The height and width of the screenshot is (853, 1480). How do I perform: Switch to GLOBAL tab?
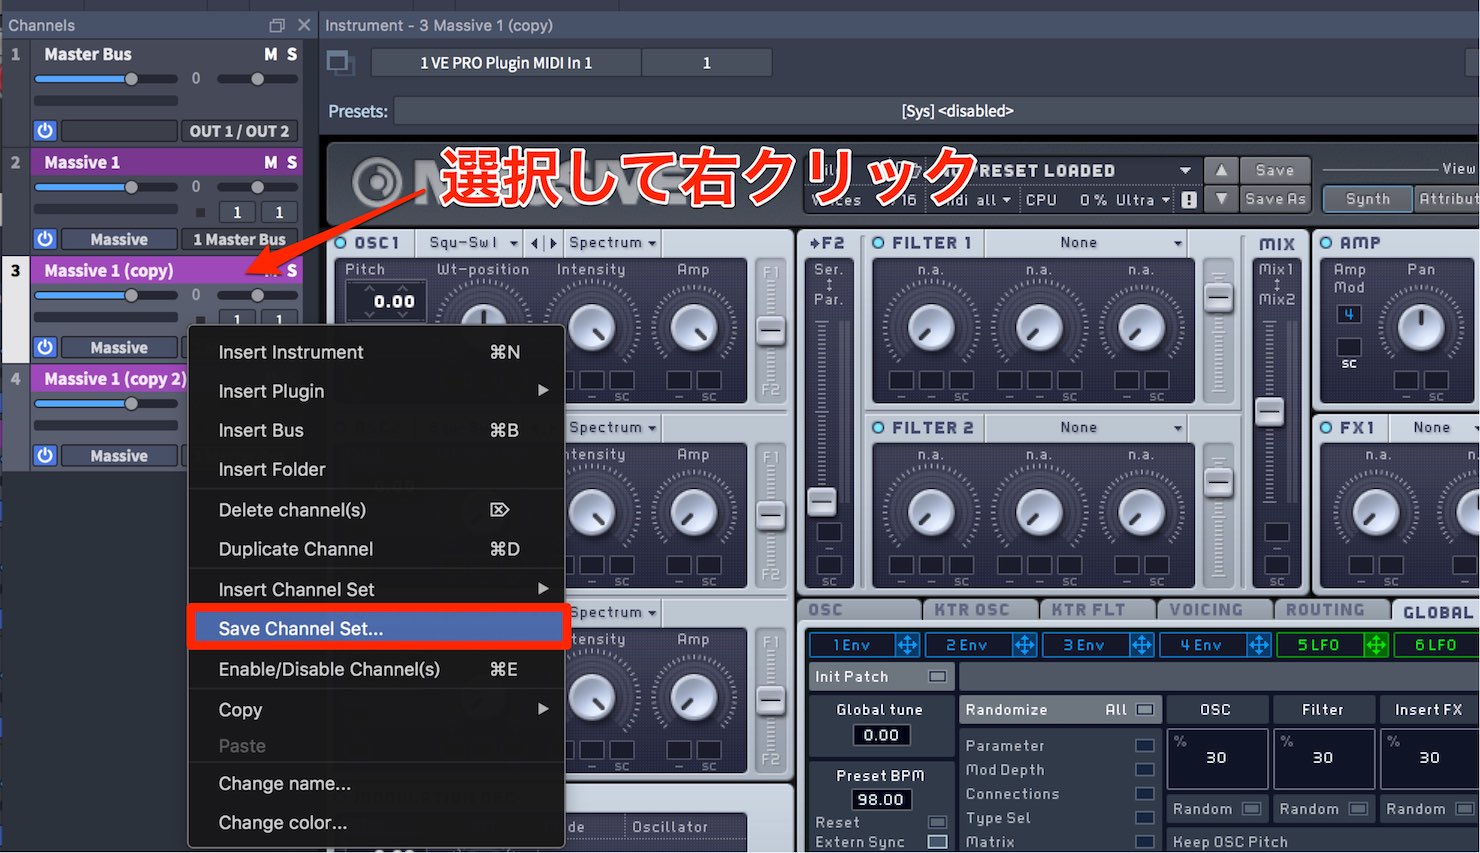1436,611
